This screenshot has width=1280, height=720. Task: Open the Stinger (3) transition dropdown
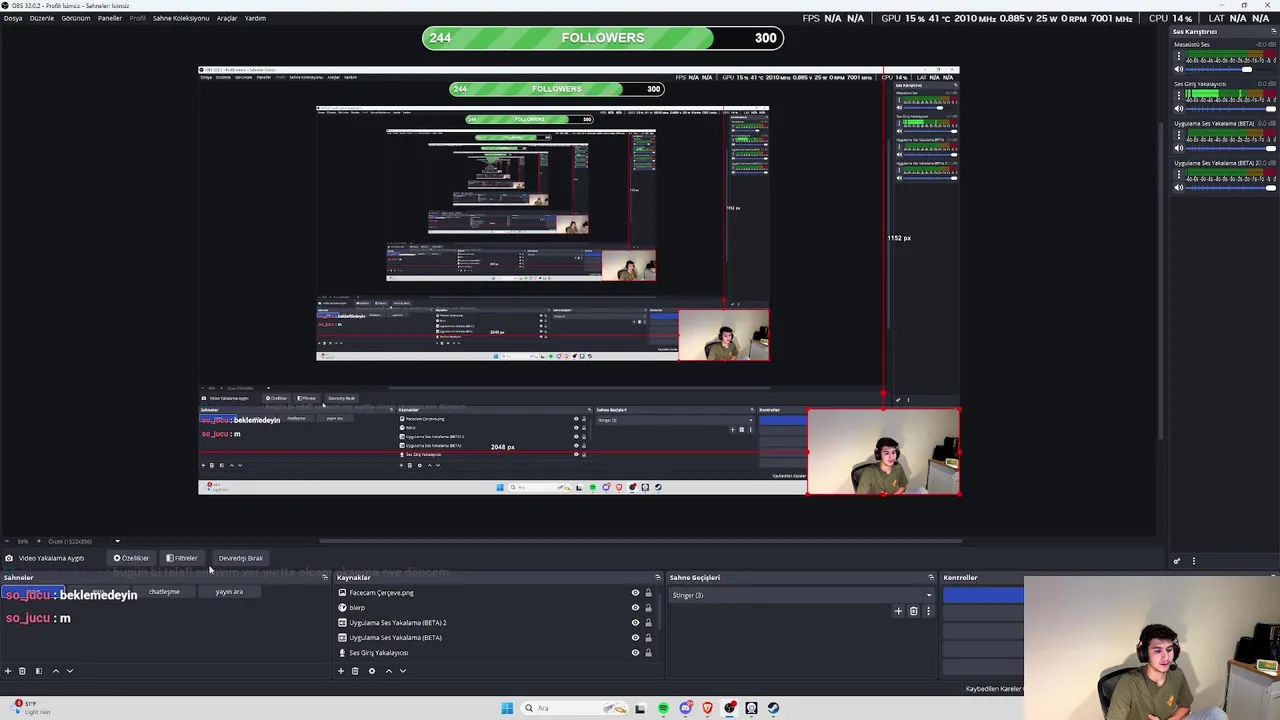(803, 596)
